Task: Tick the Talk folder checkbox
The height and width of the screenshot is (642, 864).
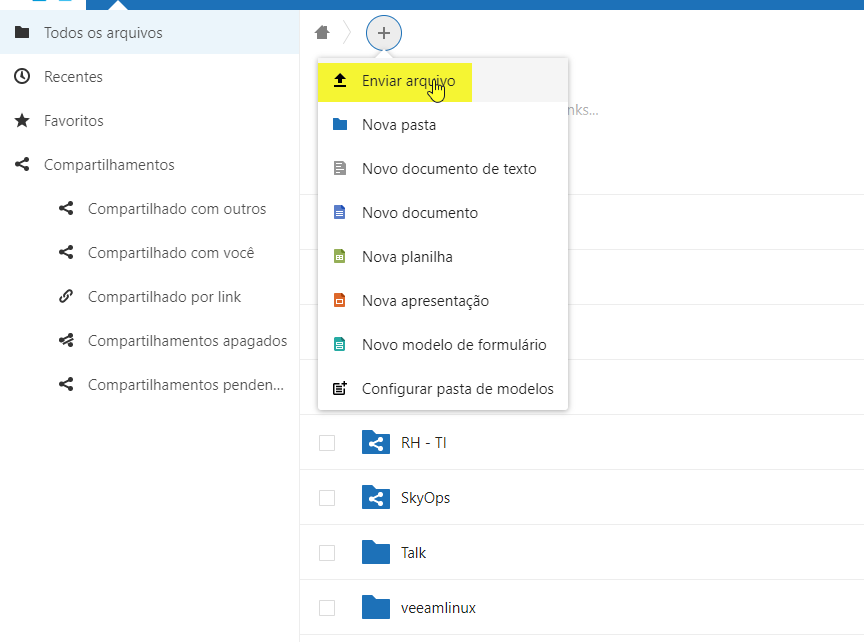Action: [x=327, y=553]
